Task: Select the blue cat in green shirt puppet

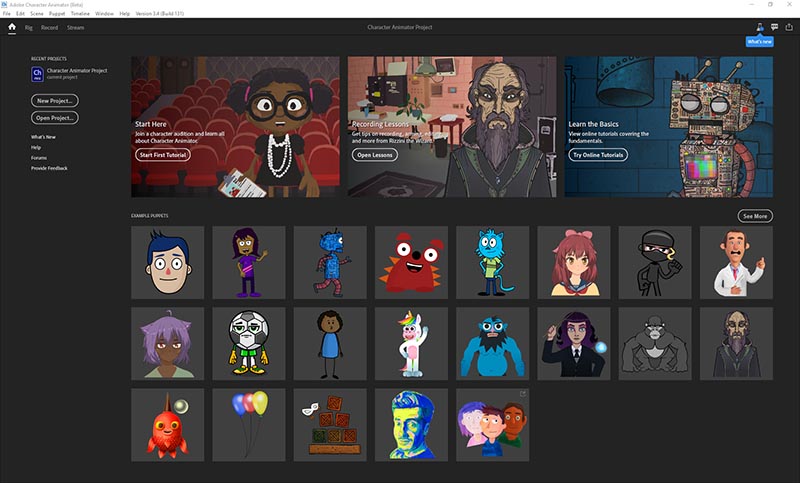Action: (x=492, y=263)
